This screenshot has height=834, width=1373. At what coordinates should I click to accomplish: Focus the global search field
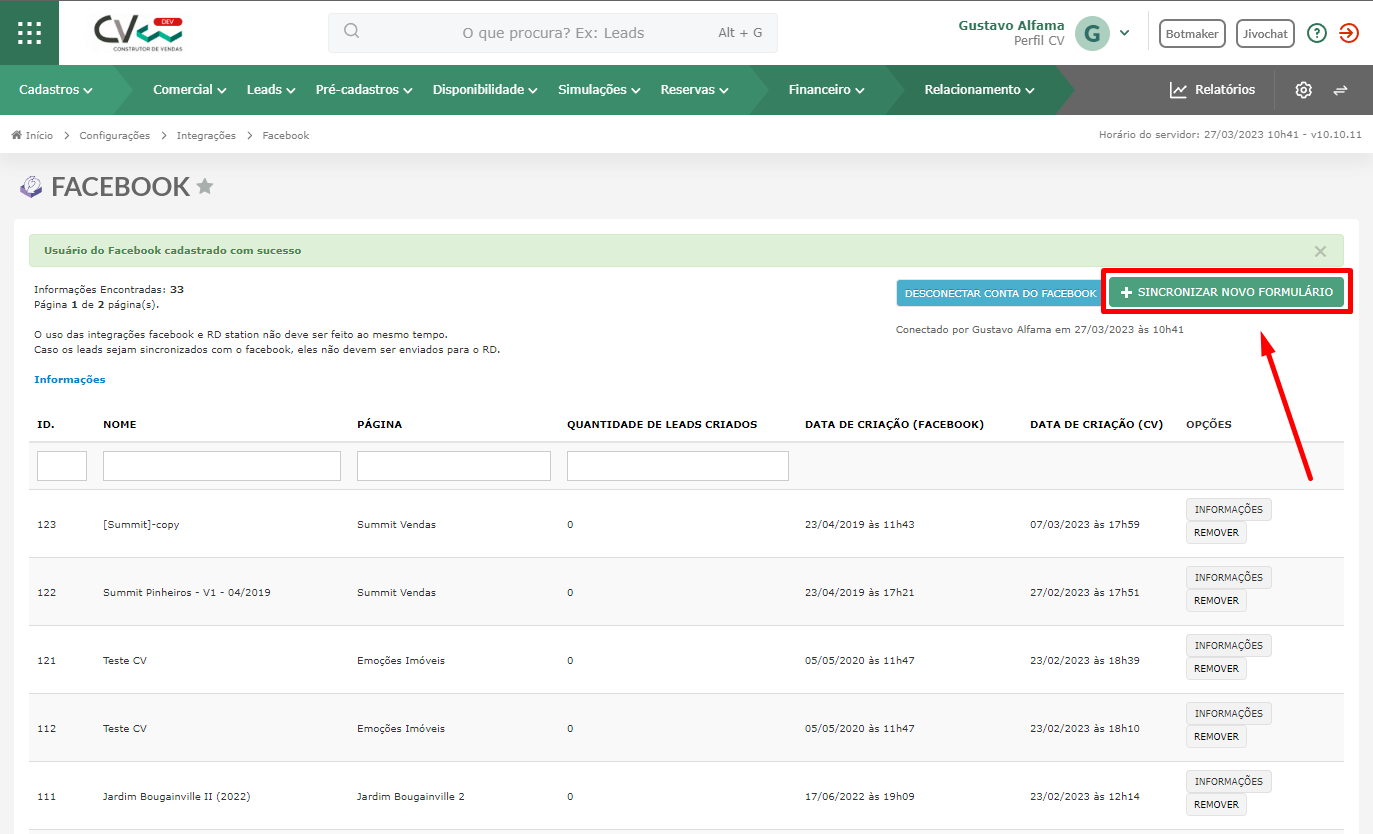click(553, 33)
